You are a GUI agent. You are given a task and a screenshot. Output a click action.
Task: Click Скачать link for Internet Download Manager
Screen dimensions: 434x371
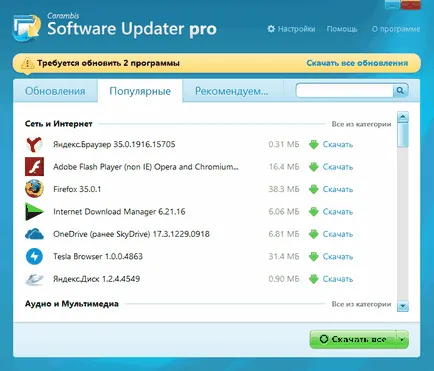tap(338, 212)
